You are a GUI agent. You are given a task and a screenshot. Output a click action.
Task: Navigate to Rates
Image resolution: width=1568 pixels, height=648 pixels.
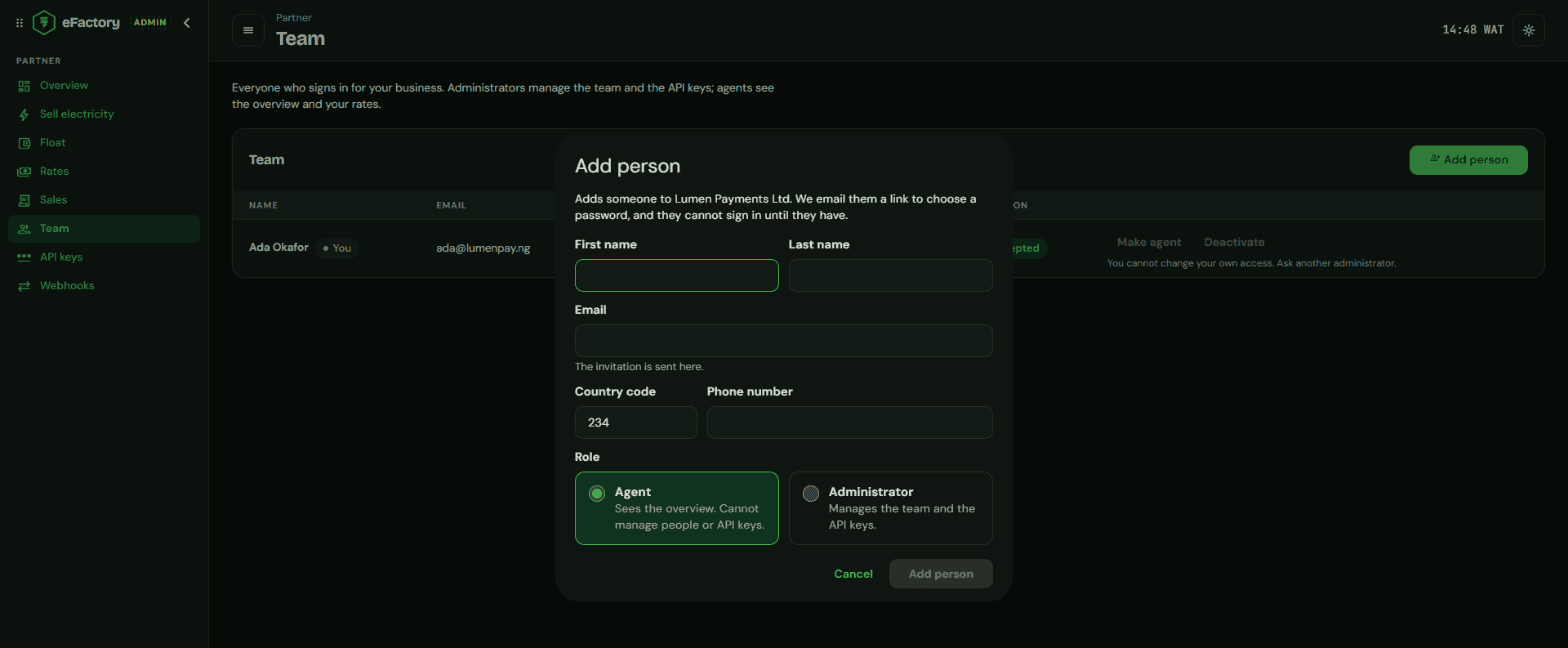point(104,172)
